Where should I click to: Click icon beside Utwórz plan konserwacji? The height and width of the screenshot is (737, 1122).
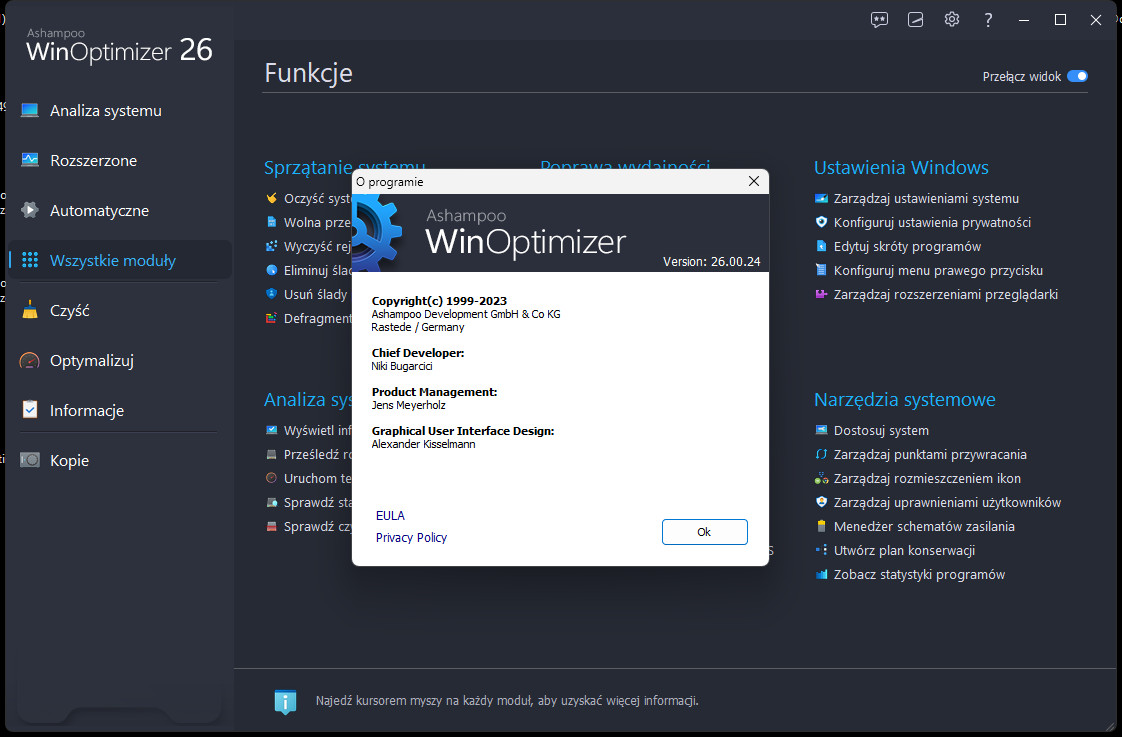pyautogui.click(x=821, y=550)
